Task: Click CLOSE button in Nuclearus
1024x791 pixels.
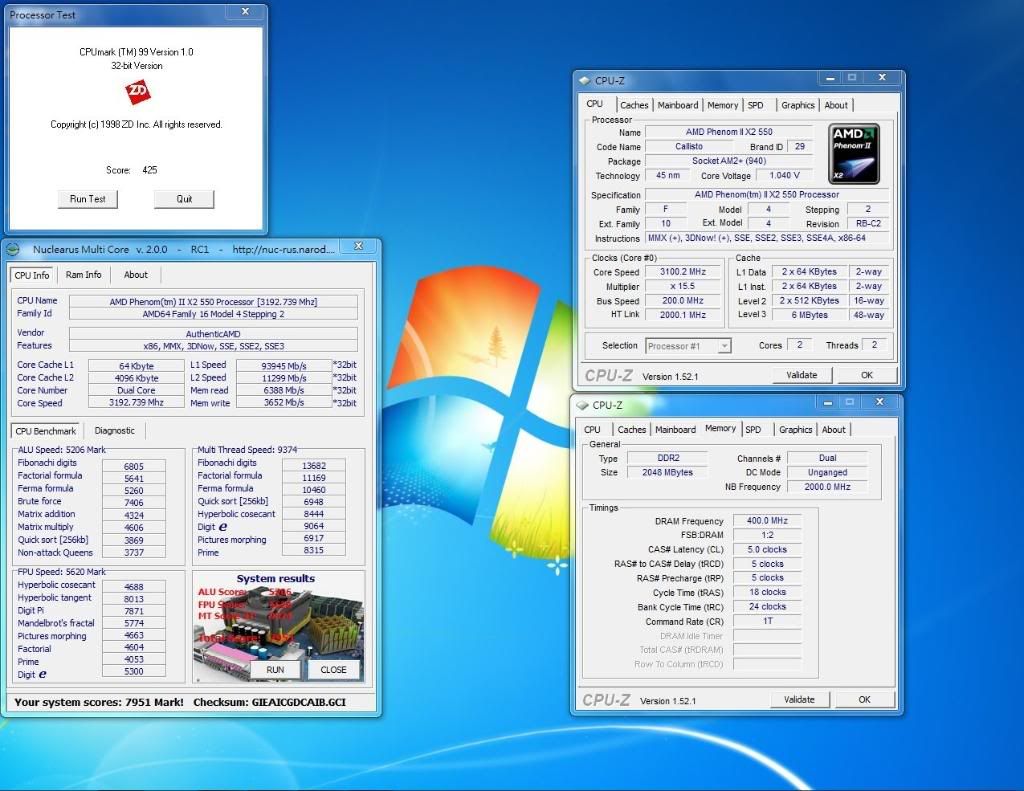Action: pyautogui.click(x=333, y=670)
